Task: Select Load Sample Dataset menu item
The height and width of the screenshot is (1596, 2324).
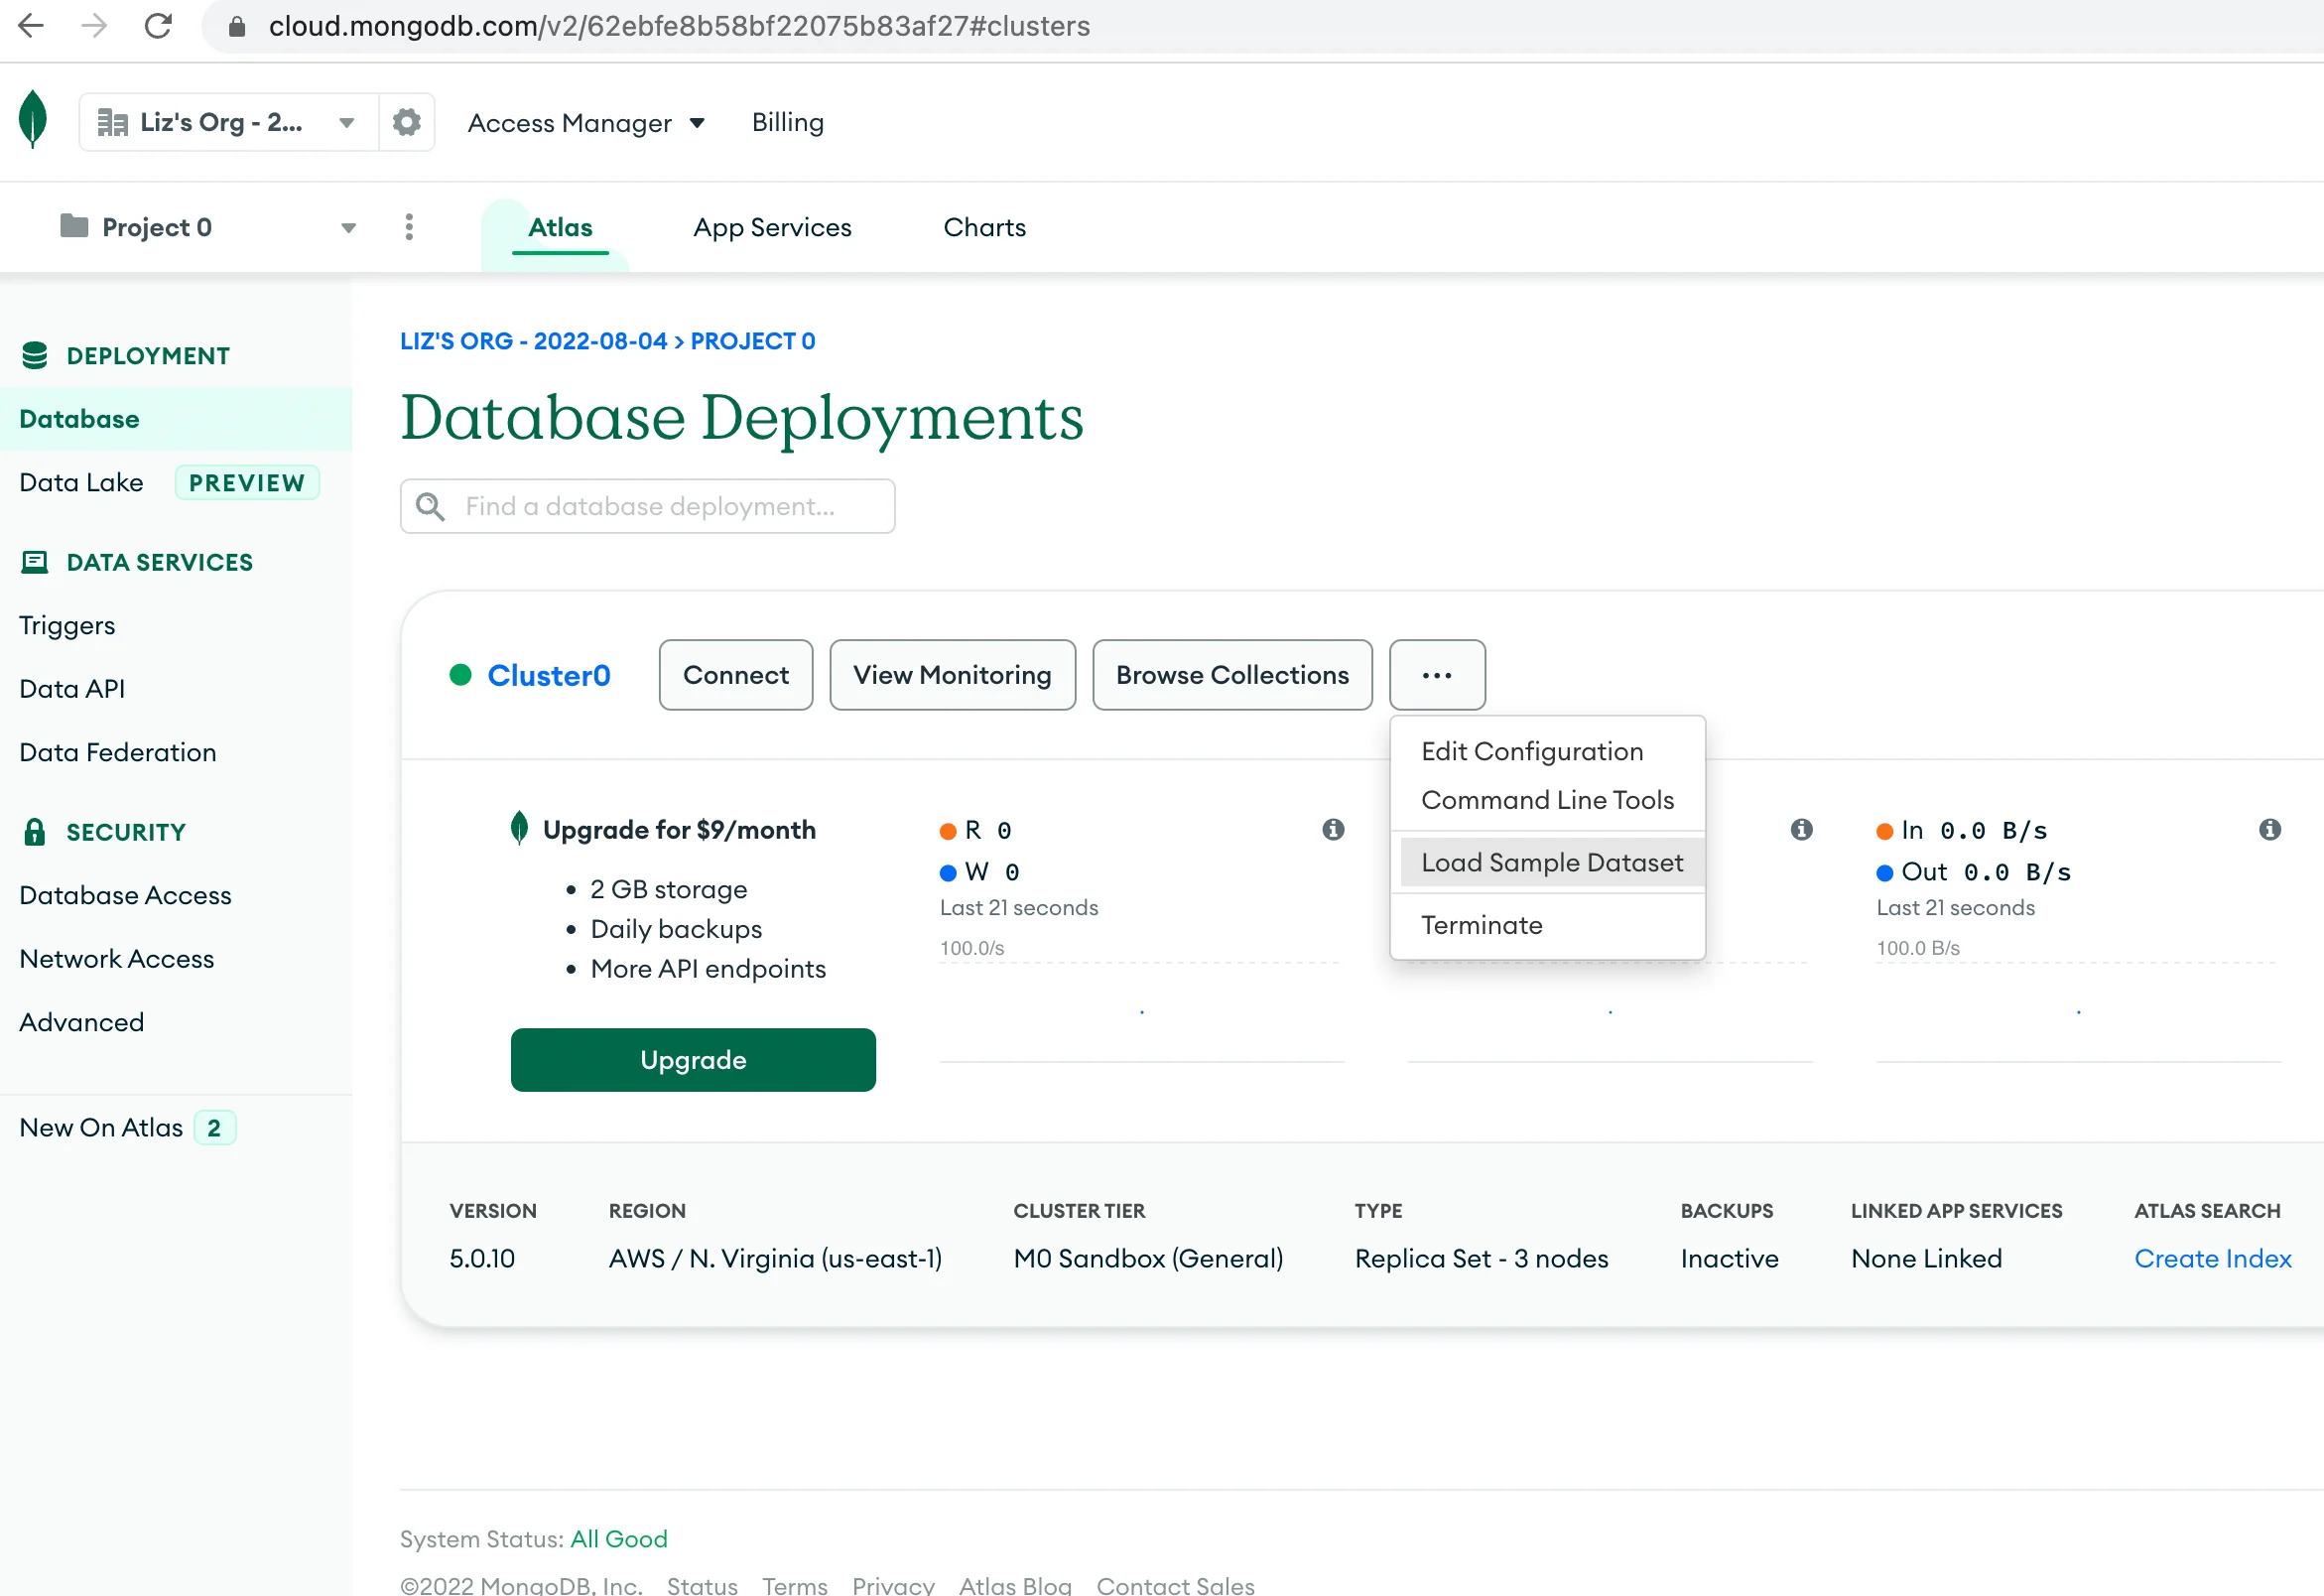Action: [x=1551, y=862]
